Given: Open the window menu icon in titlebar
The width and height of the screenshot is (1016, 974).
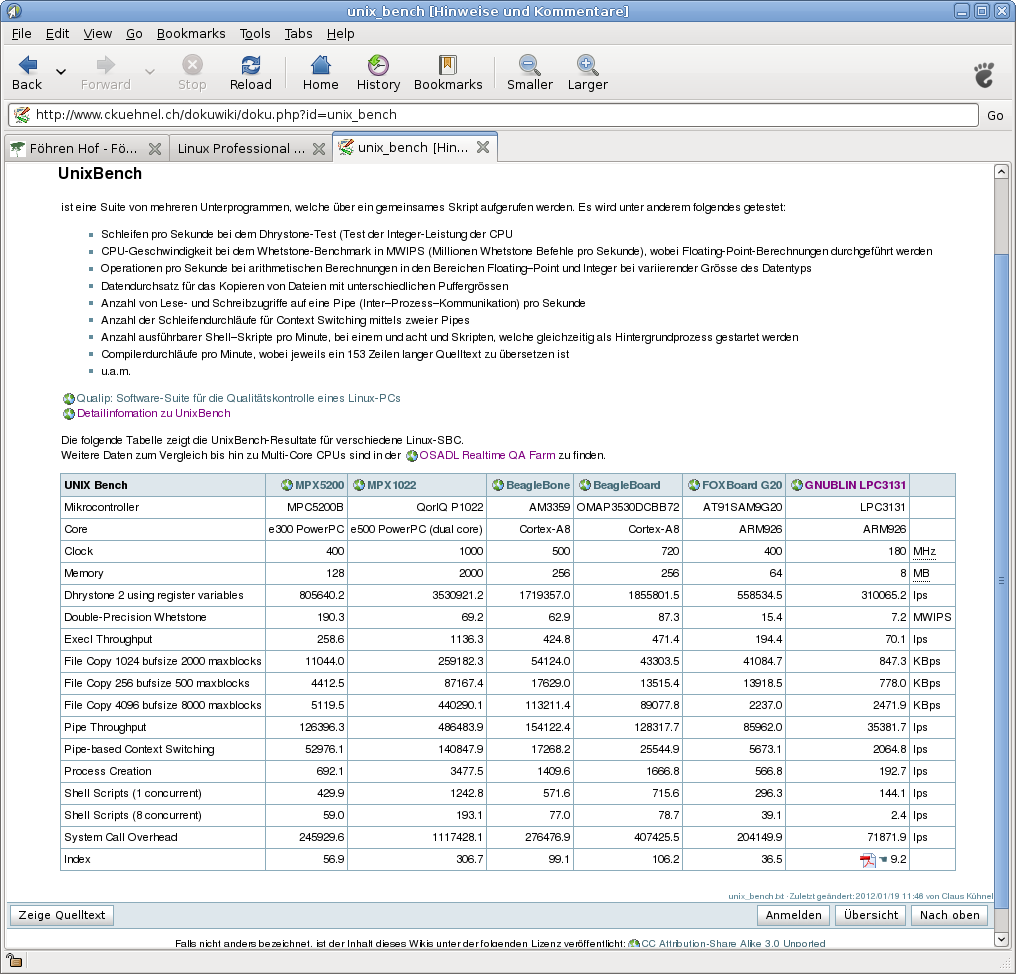Looking at the screenshot, I should pos(13,11).
